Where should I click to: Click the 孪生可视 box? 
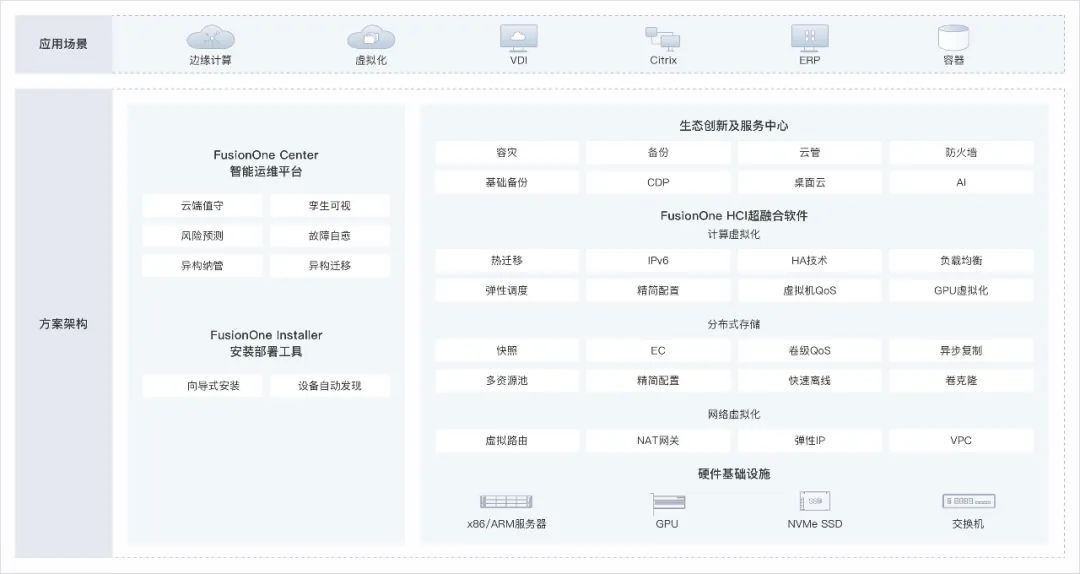pyautogui.click(x=329, y=205)
